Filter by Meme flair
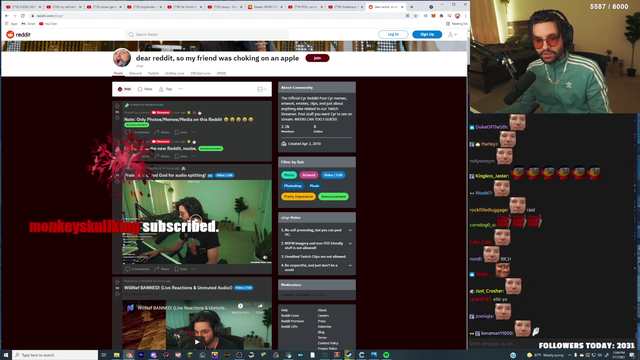This screenshot has width=640, height=360. pyautogui.click(x=289, y=175)
